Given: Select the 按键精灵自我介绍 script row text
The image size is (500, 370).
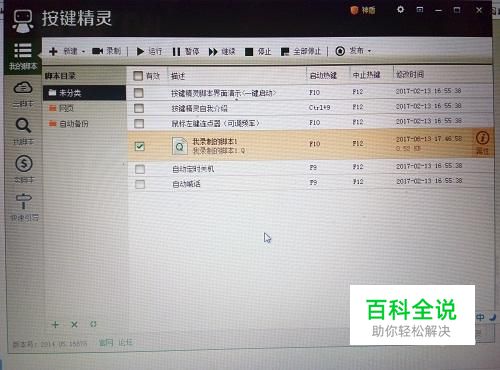Looking at the screenshot, I should tap(199, 108).
